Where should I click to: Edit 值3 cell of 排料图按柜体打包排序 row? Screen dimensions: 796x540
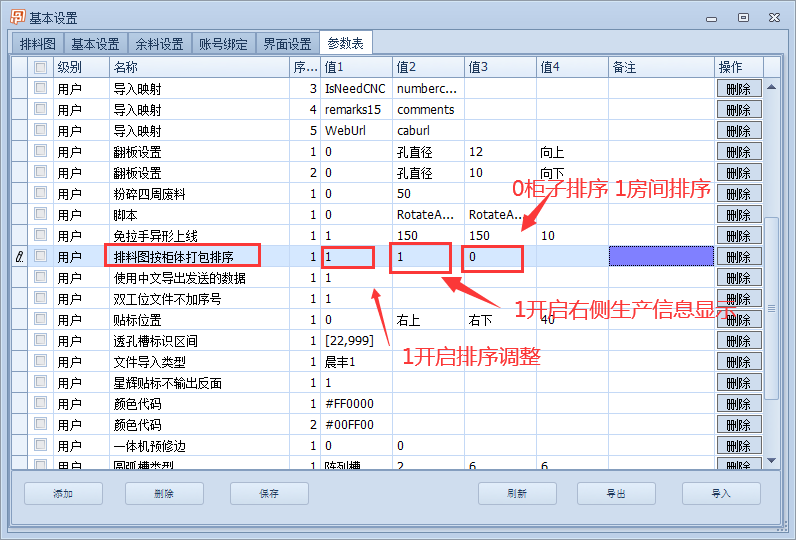[501, 257]
